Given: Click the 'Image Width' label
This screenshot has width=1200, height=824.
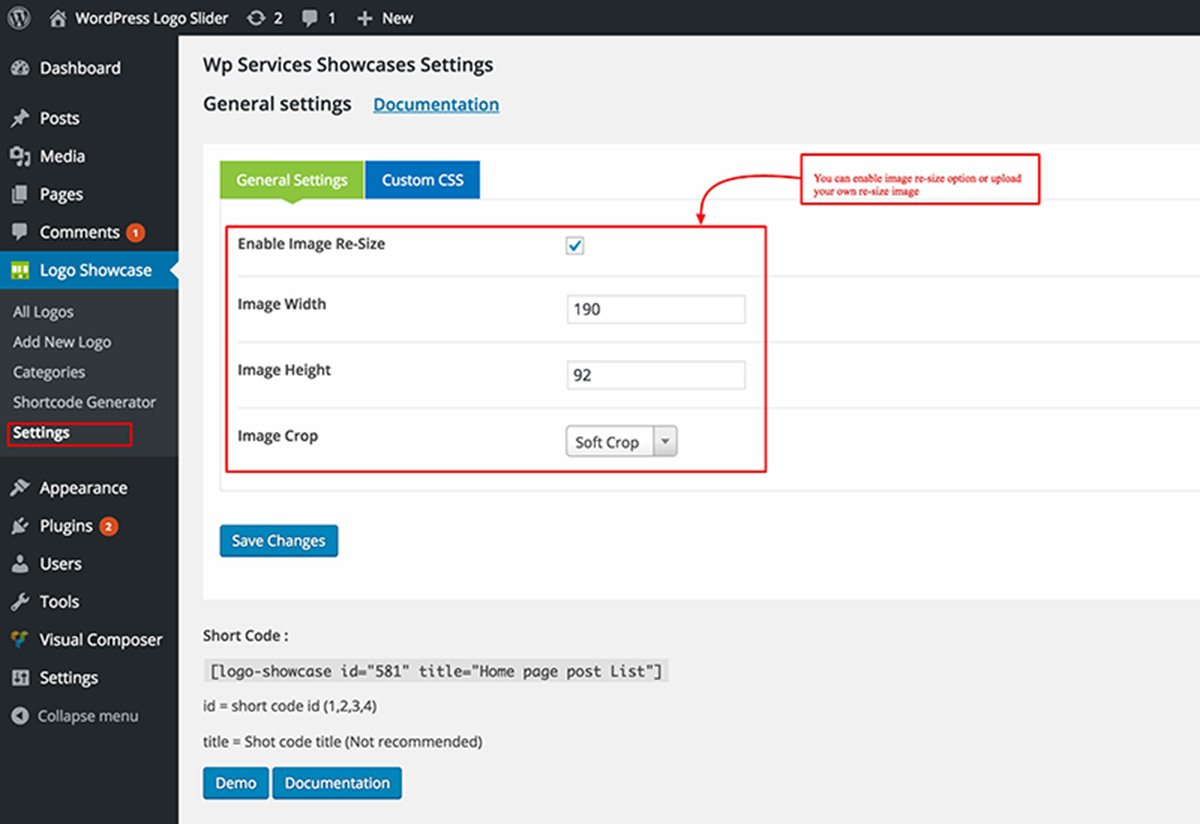Looking at the screenshot, I should coord(282,304).
